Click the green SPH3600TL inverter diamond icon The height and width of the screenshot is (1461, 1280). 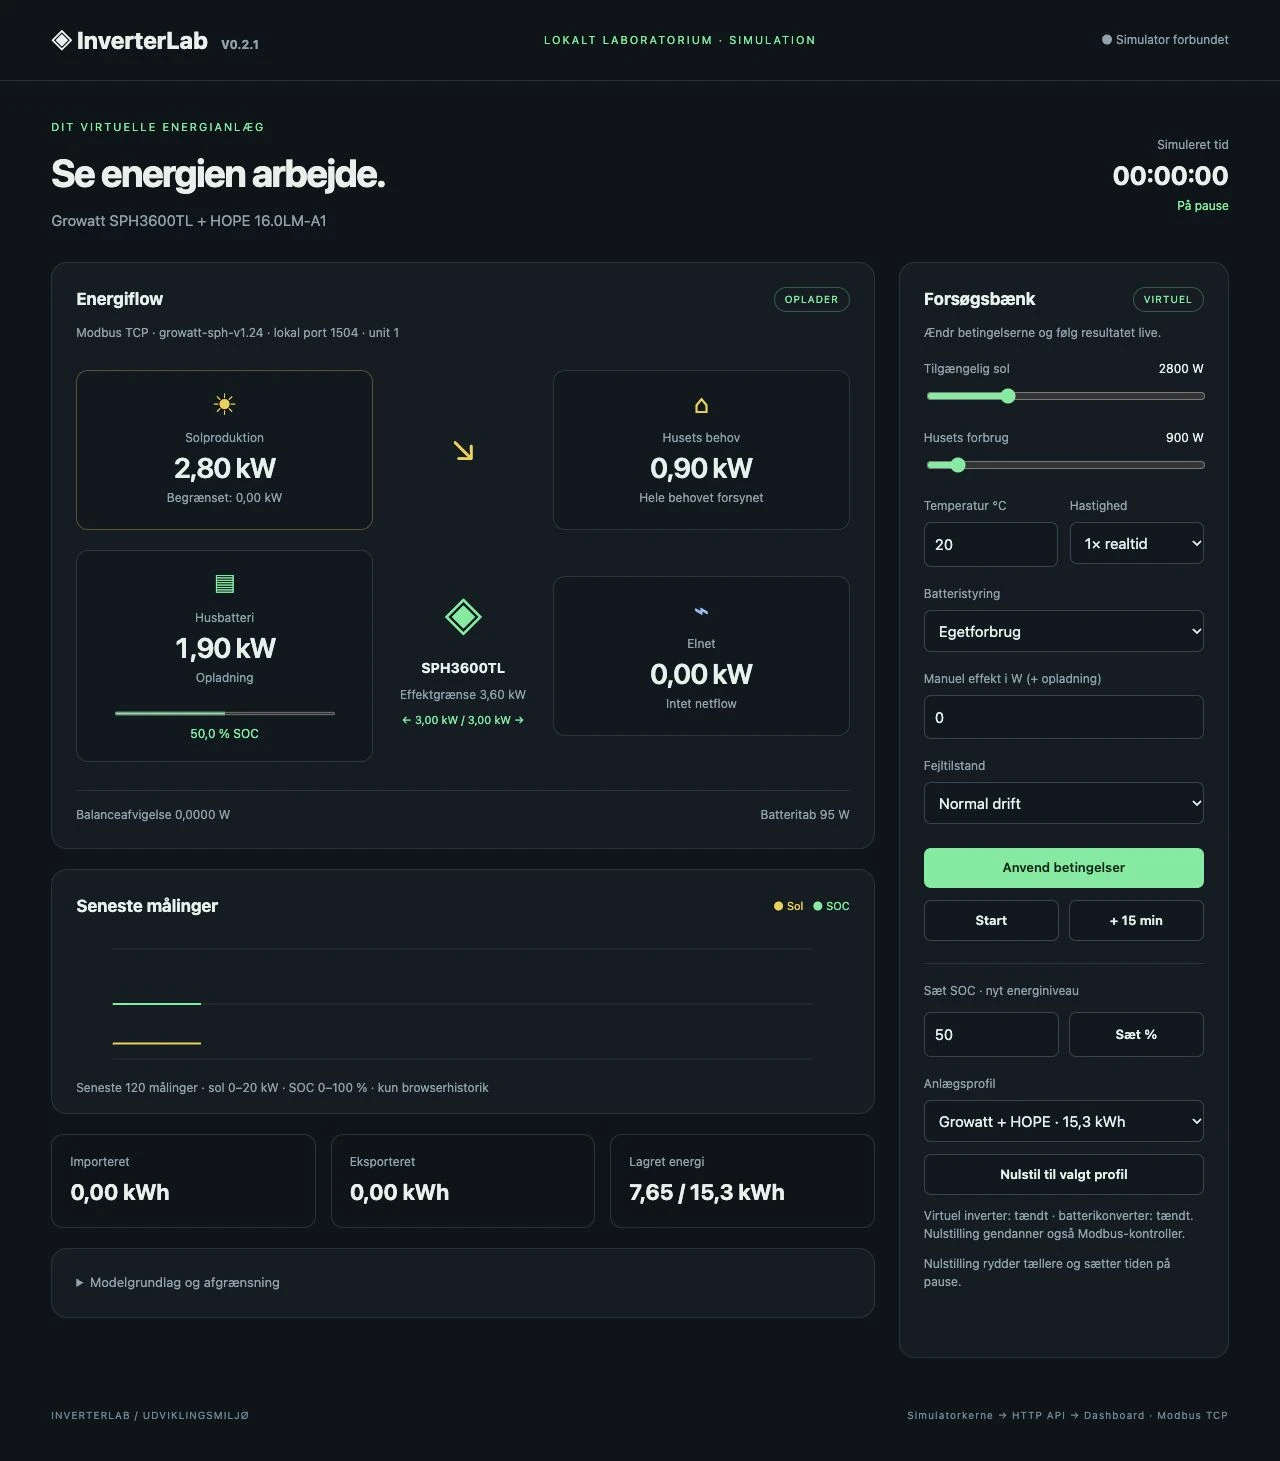point(463,617)
